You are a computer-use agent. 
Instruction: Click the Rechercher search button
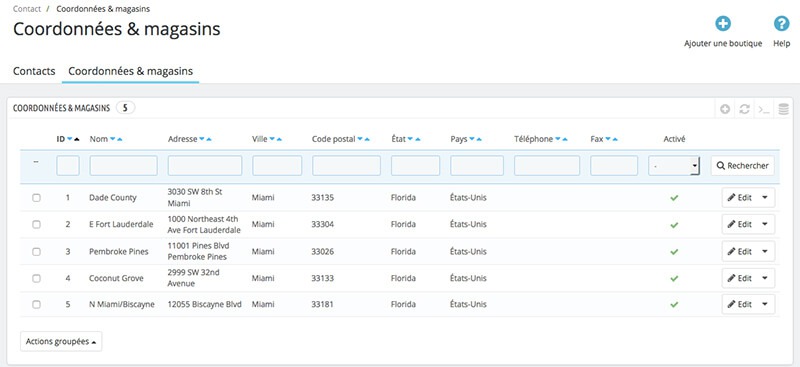(743, 166)
